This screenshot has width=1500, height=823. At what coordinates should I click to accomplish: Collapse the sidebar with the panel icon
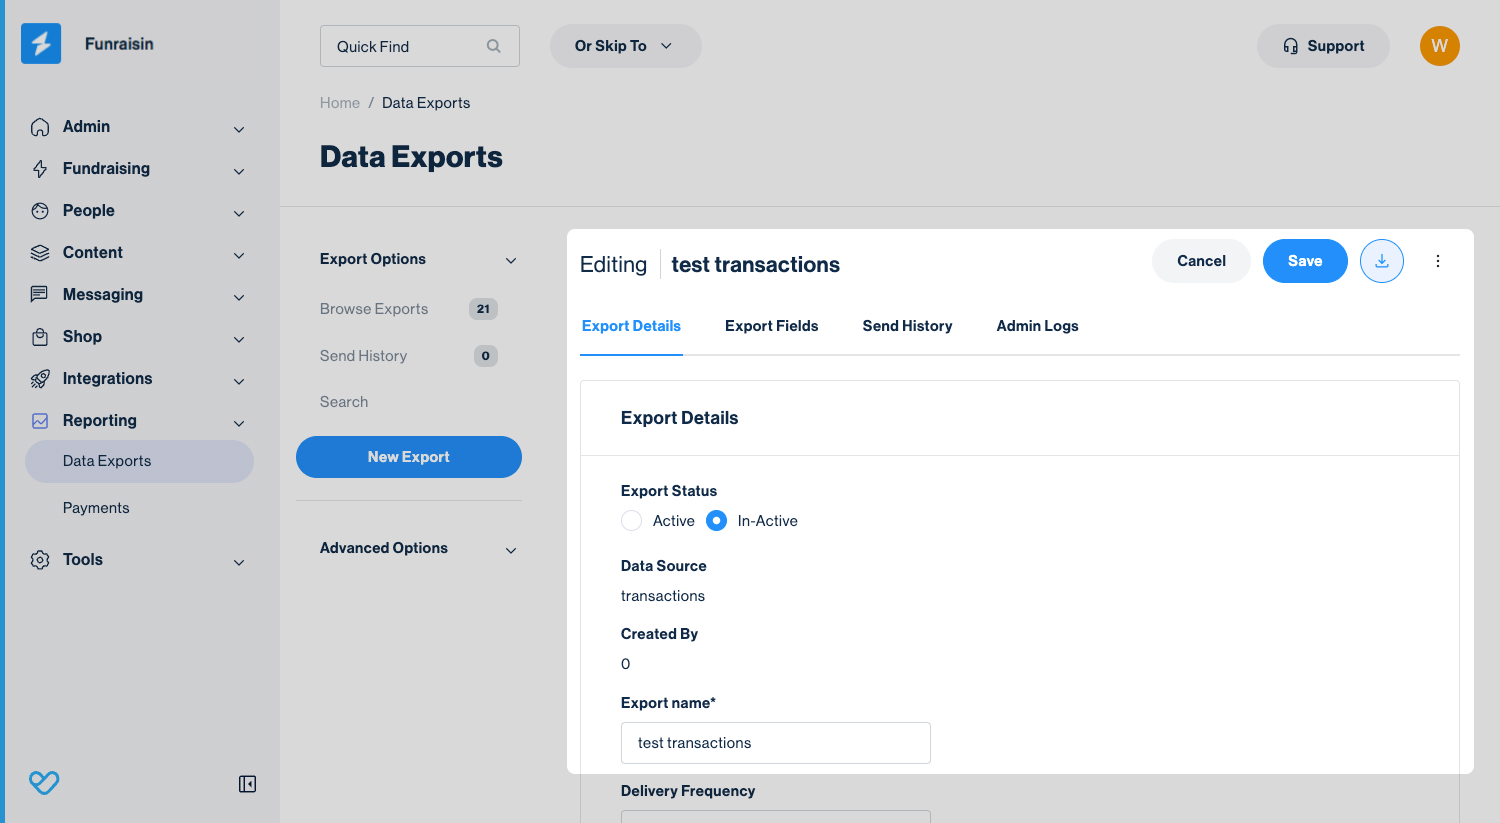click(x=247, y=784)
